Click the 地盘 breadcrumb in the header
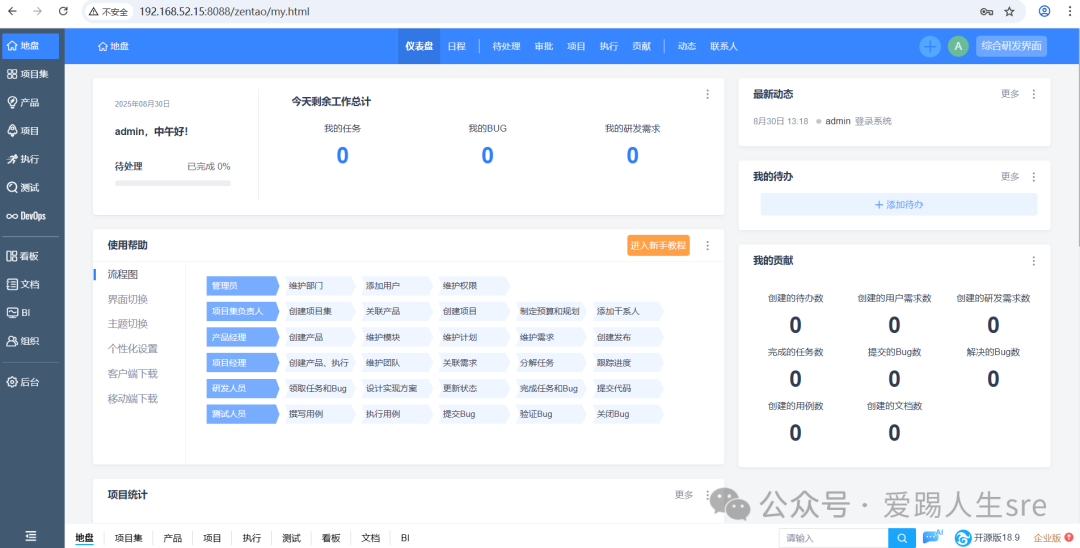The image size is (1080, 548). [114, 46]
